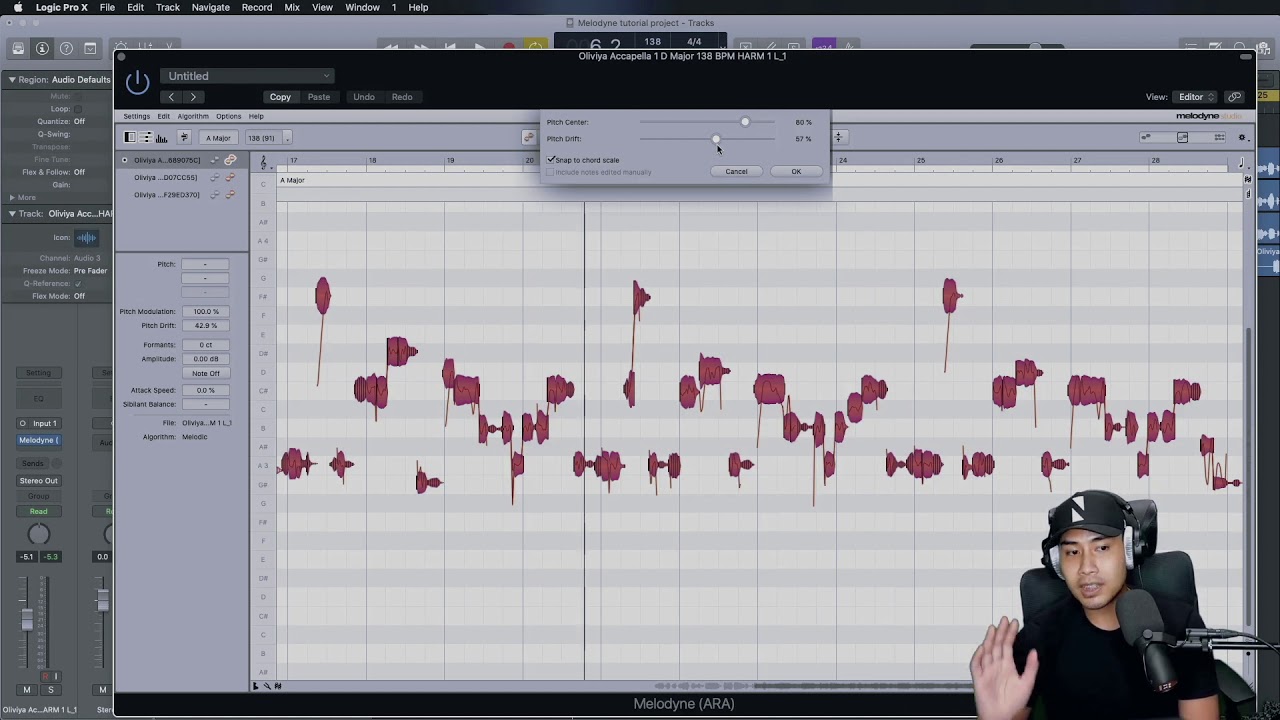Open the inspector info icon

pos(42,48)
